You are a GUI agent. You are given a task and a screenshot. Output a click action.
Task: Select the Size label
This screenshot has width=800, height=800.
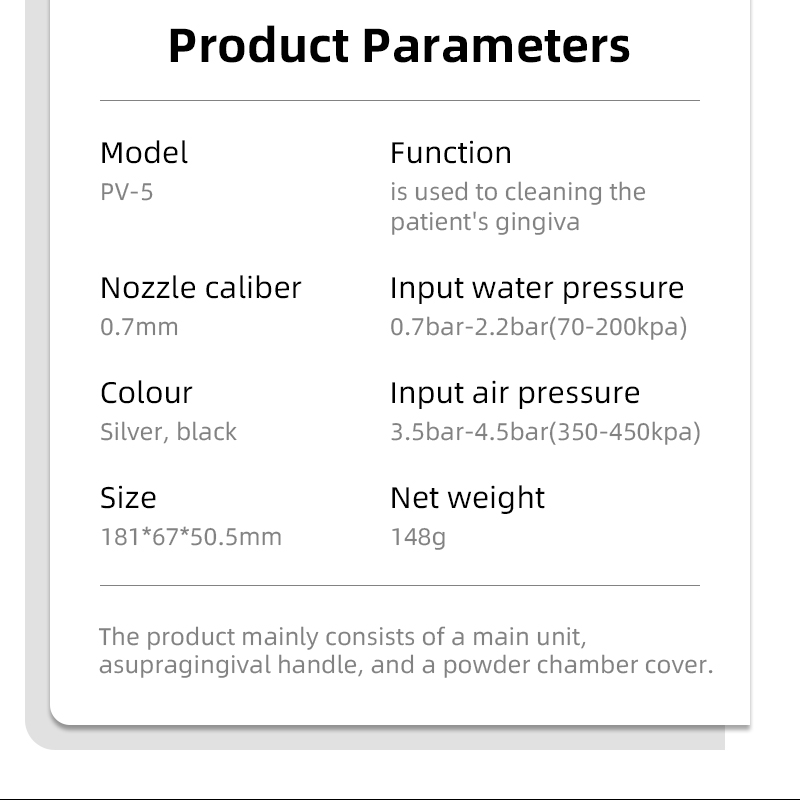coord(128,498)
